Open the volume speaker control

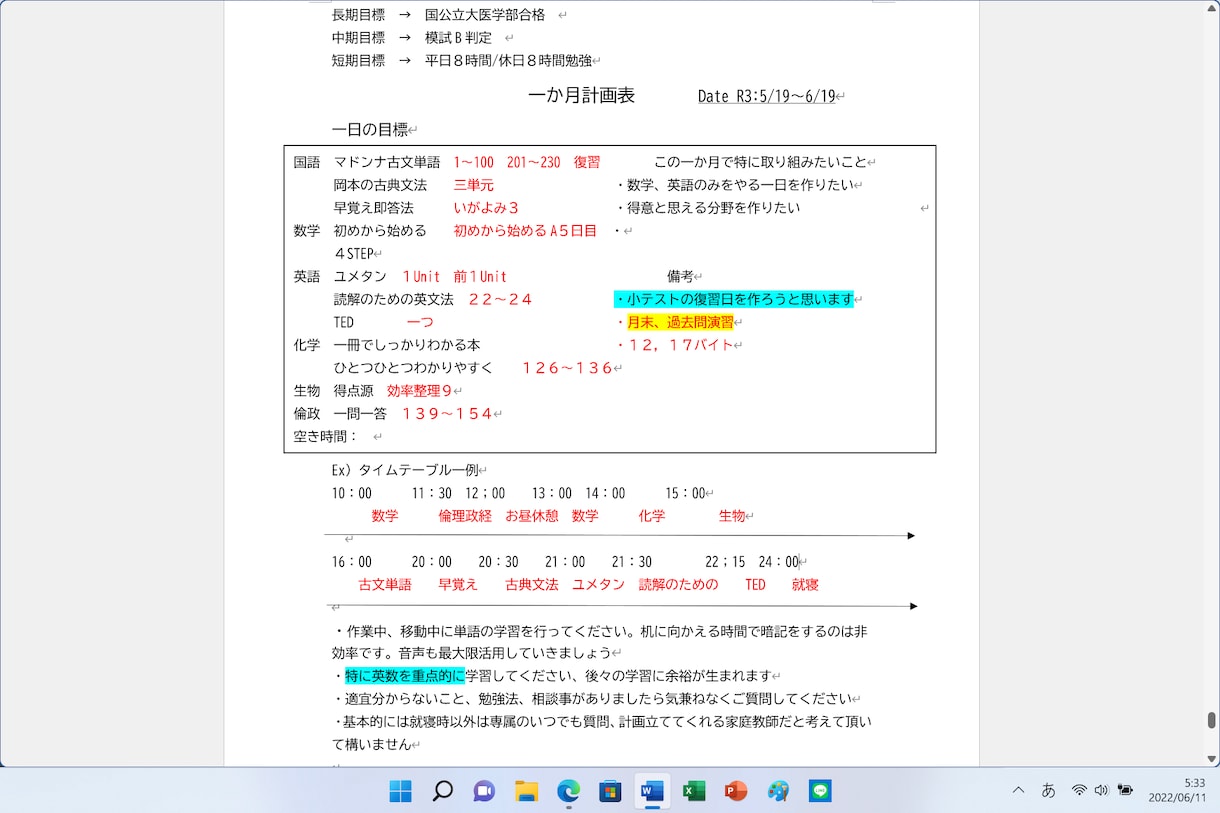[1101, 790]
